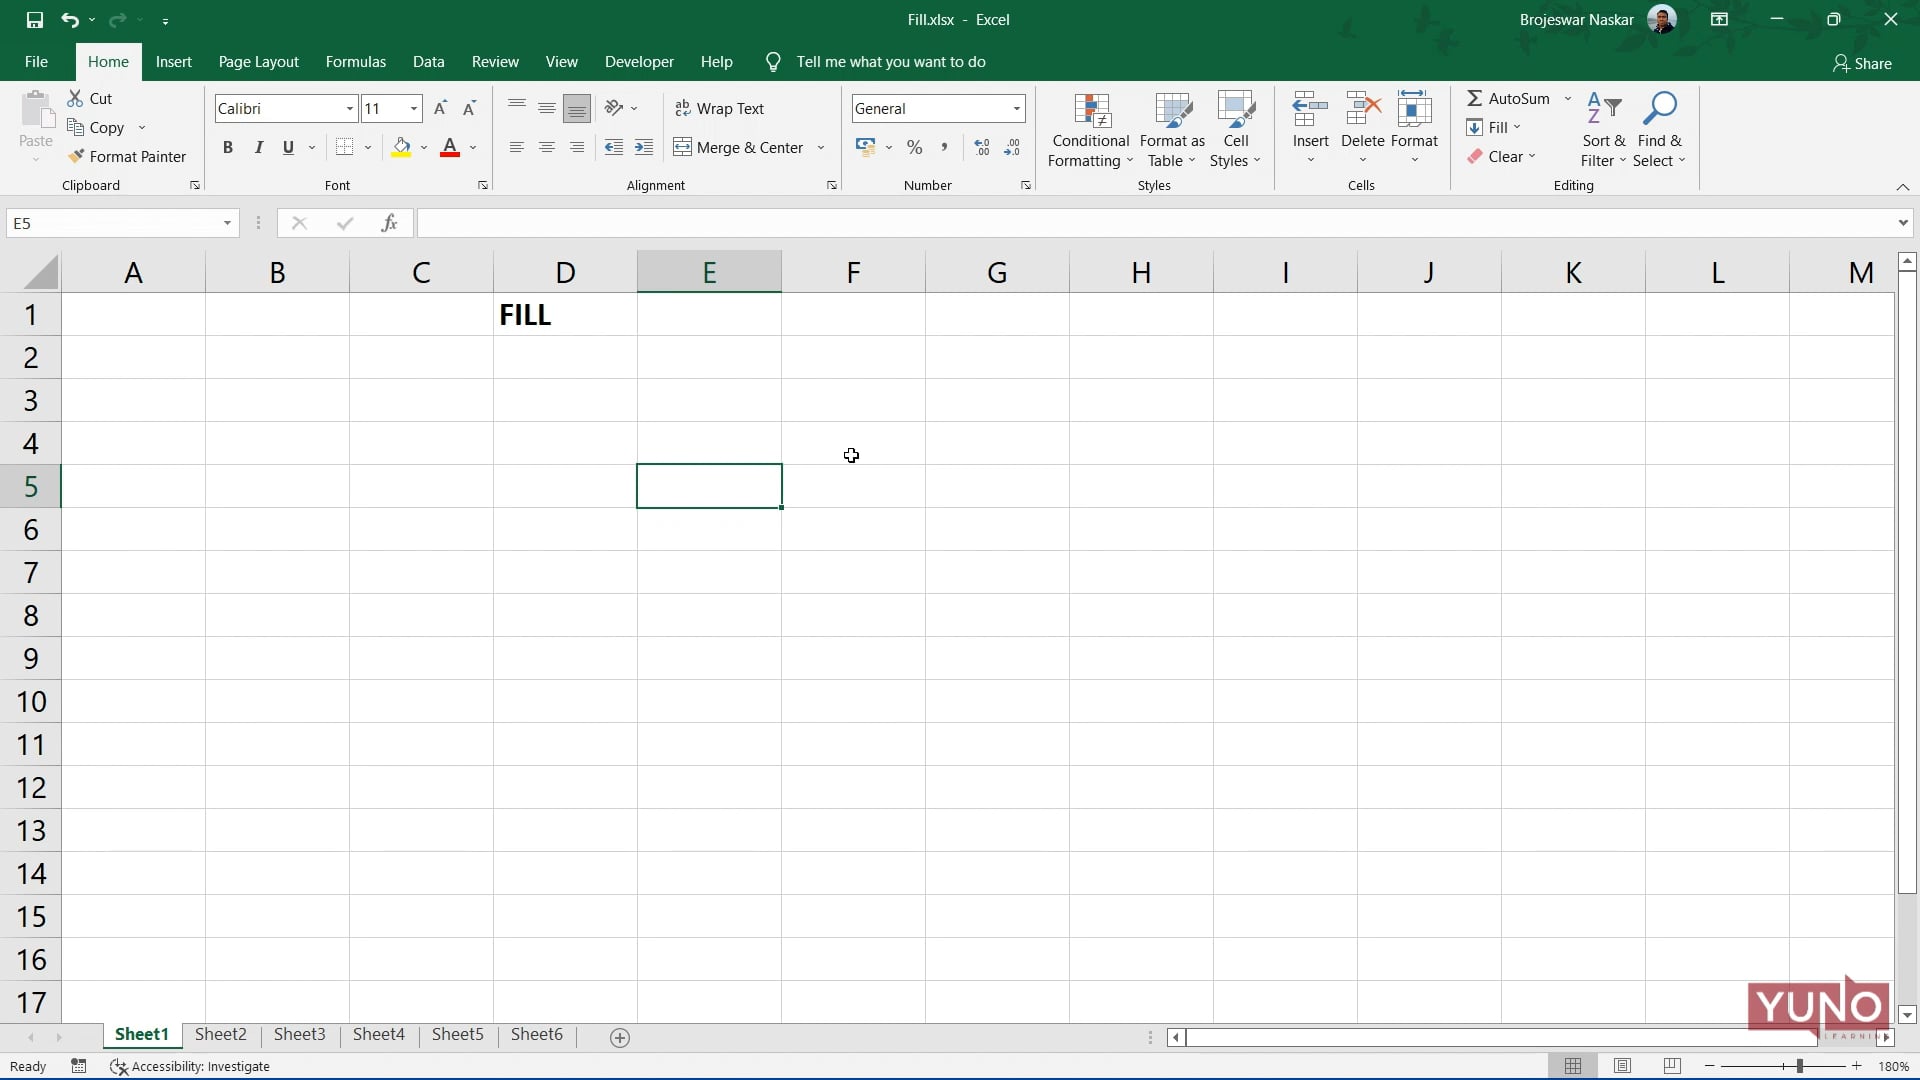Click the Sheet3 worksheet tab
This screenshot has height=1080, width=1920.
coord(301,1034)
